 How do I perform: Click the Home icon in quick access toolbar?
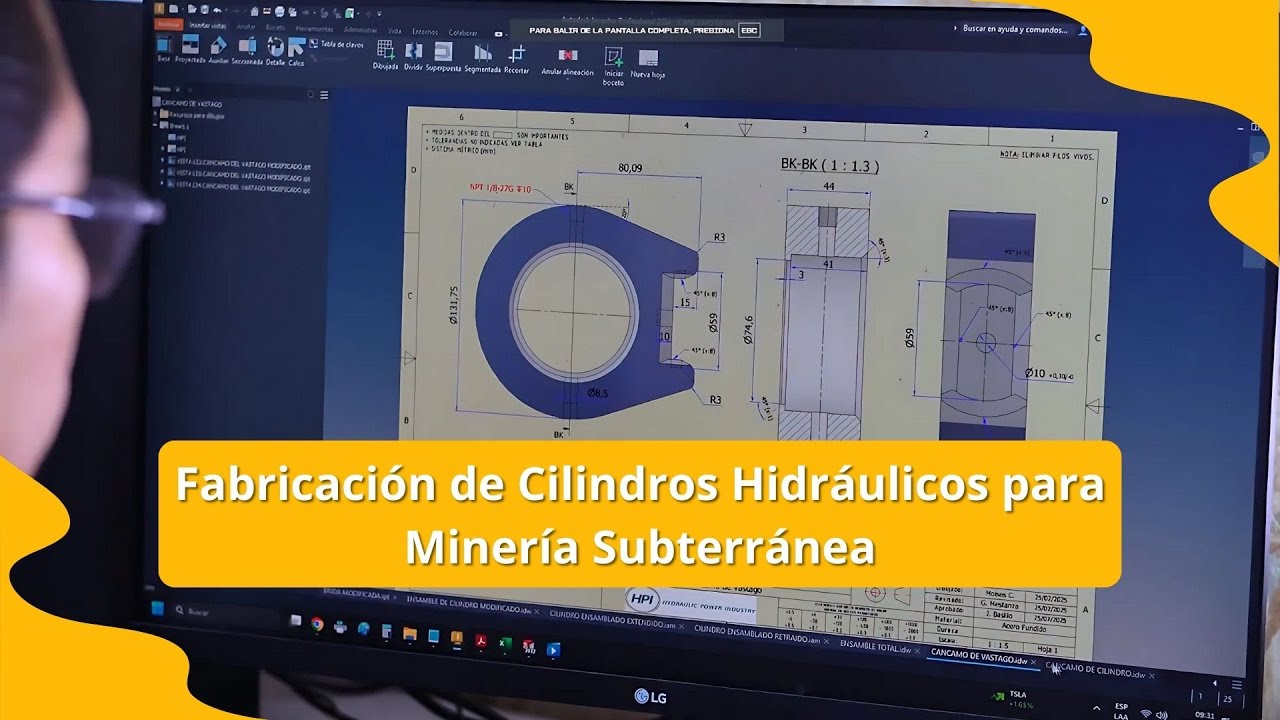(254, 12)
